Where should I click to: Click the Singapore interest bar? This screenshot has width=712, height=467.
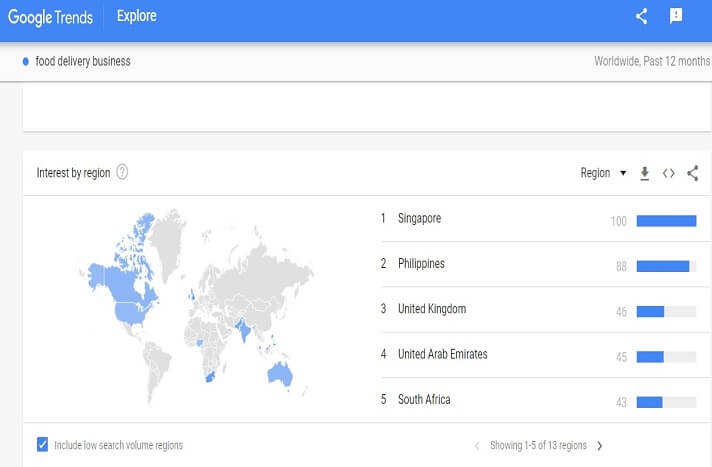tap(666, 221)
